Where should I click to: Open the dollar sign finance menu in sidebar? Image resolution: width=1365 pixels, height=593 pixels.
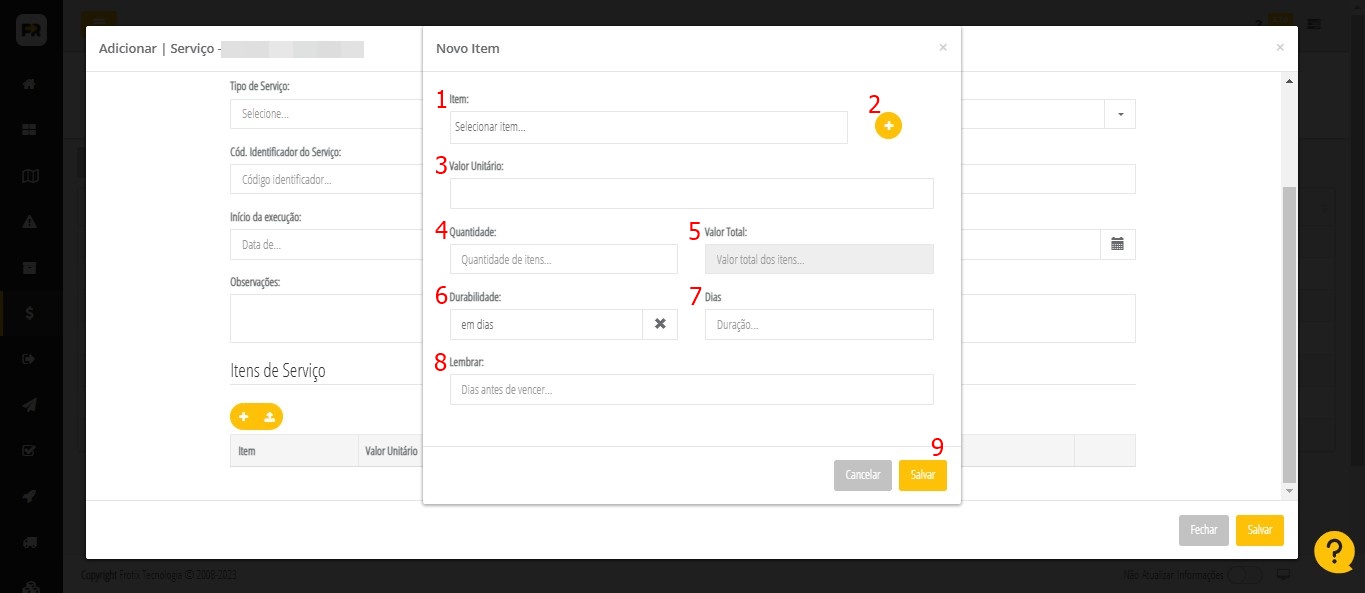[x=30, y=313]
